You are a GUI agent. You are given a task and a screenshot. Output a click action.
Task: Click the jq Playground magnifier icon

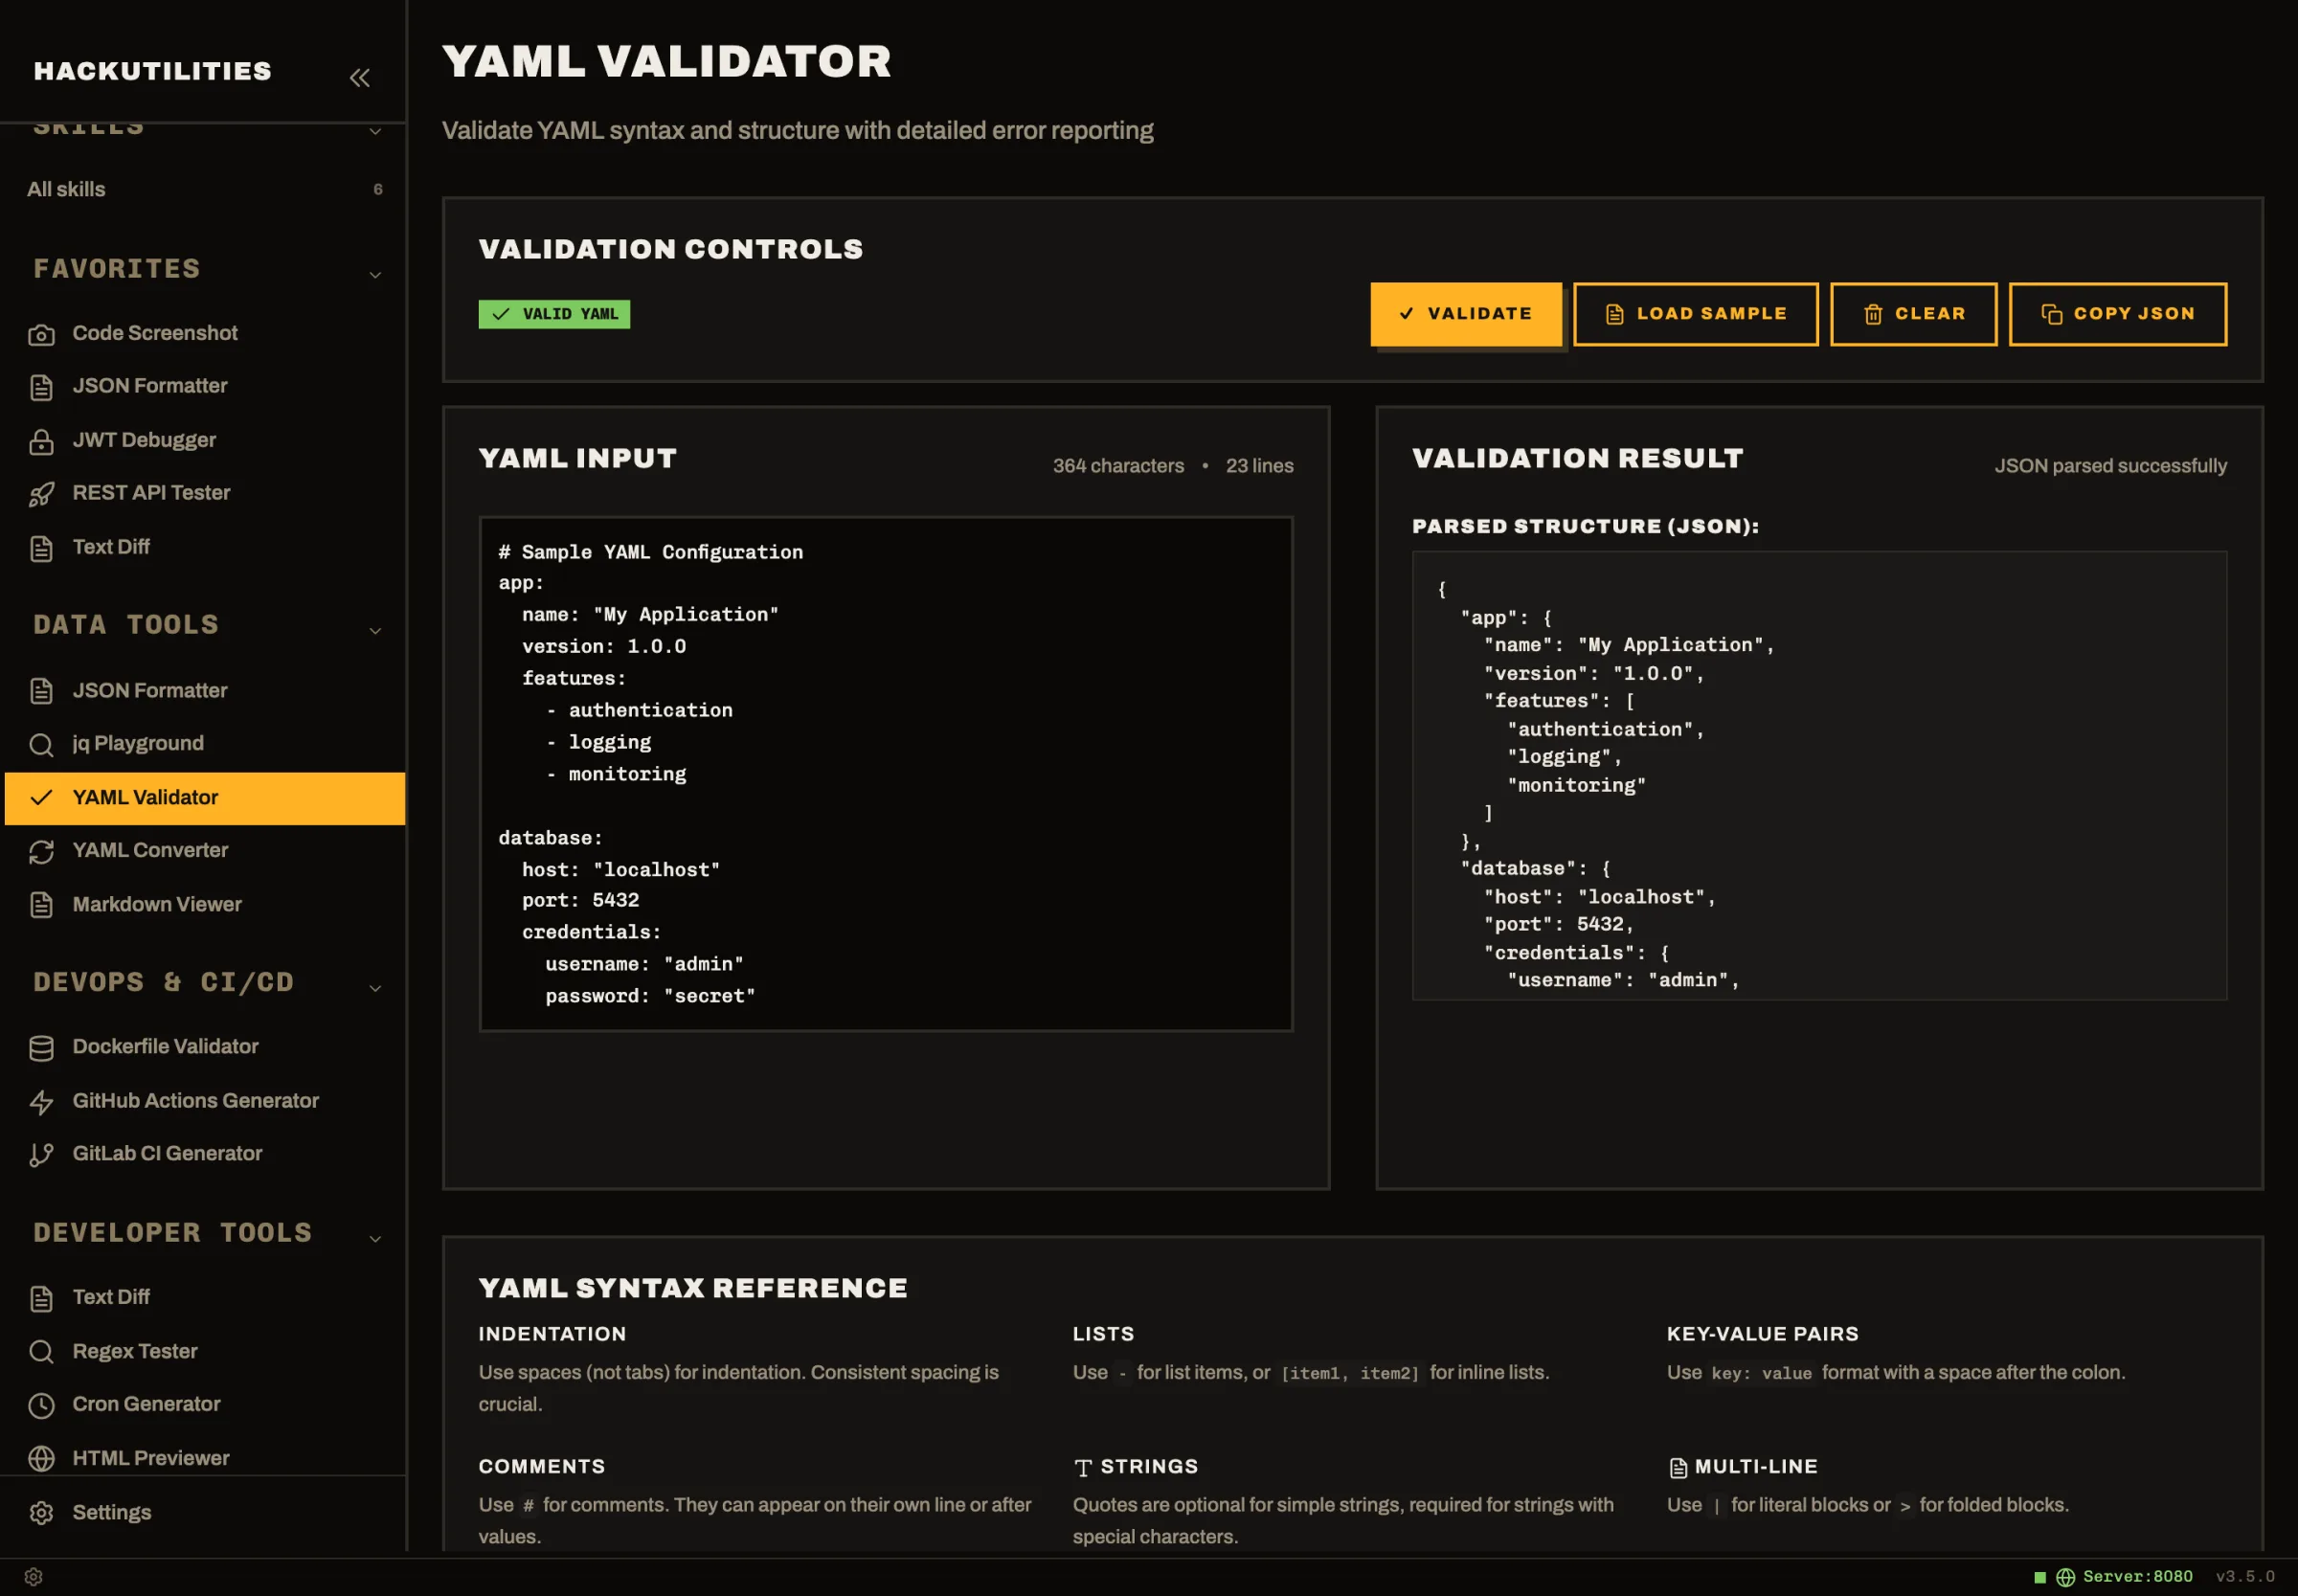[41, 745]
